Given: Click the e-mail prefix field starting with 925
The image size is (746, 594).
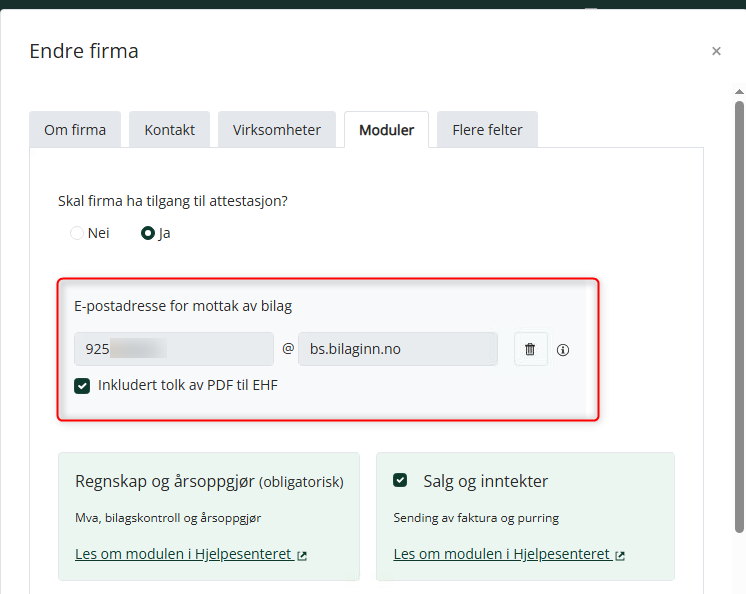Looking at the screenshot, I should (x=174, y=349).
